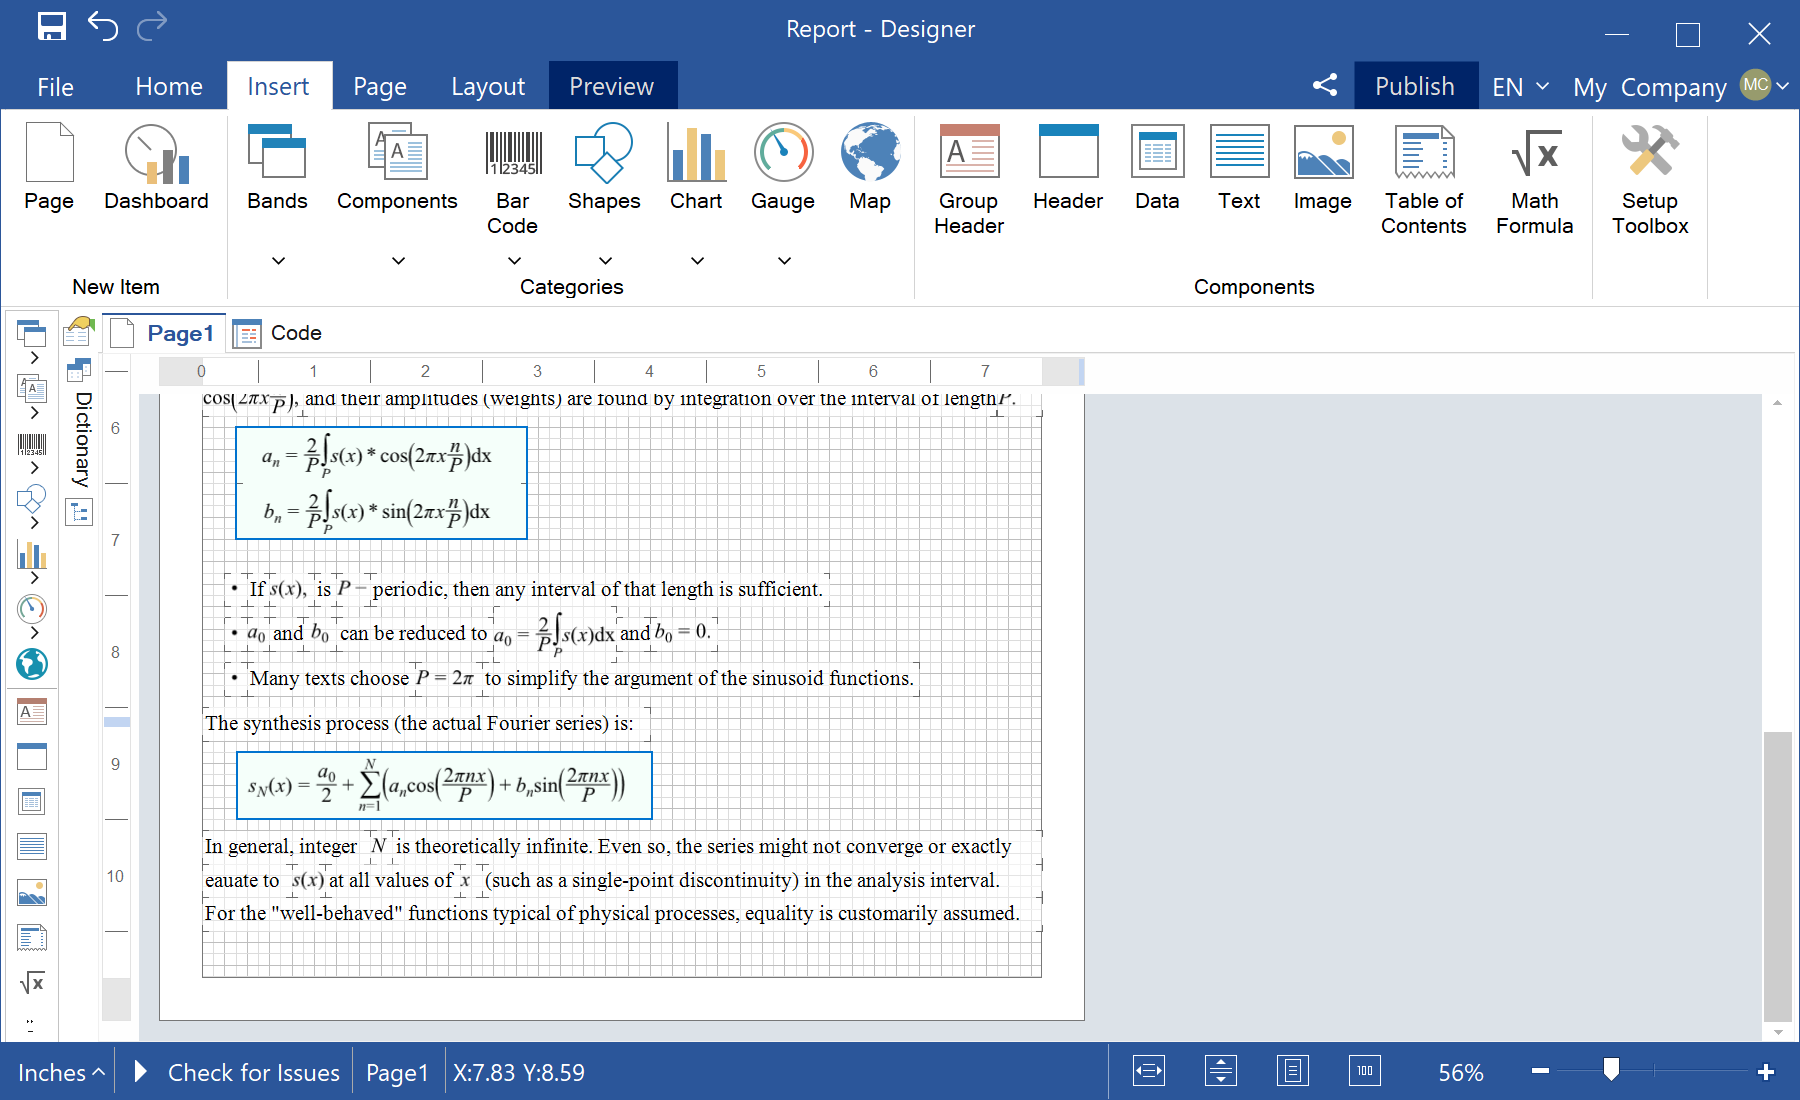The height and width of the screenshot is (1100, 1800).
Task: Undo the last action
Action: pos(103,26)
